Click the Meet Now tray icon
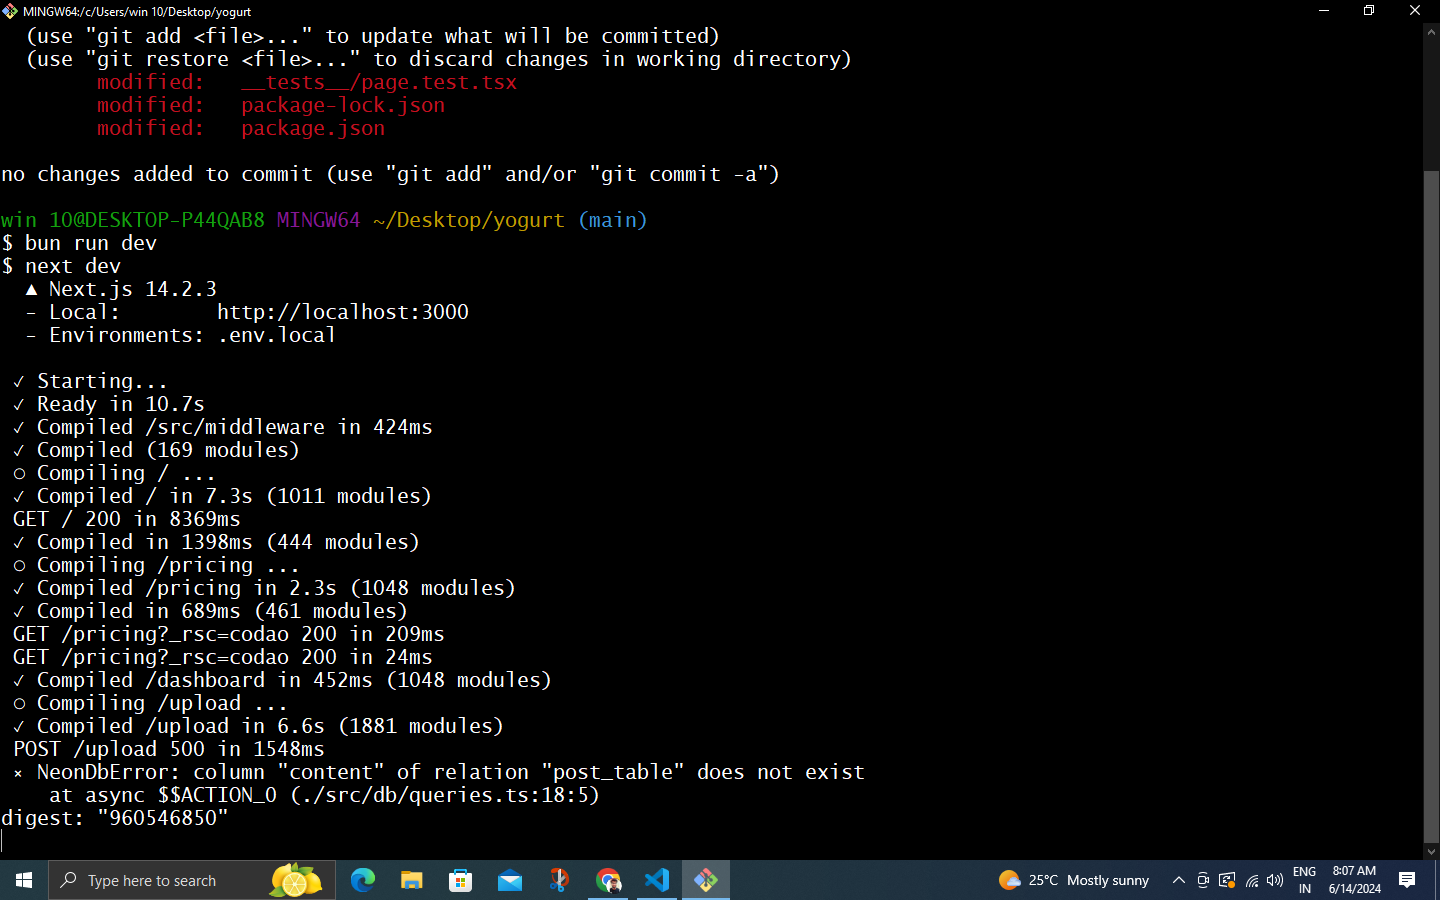1440x900 pixels. 1203,880
